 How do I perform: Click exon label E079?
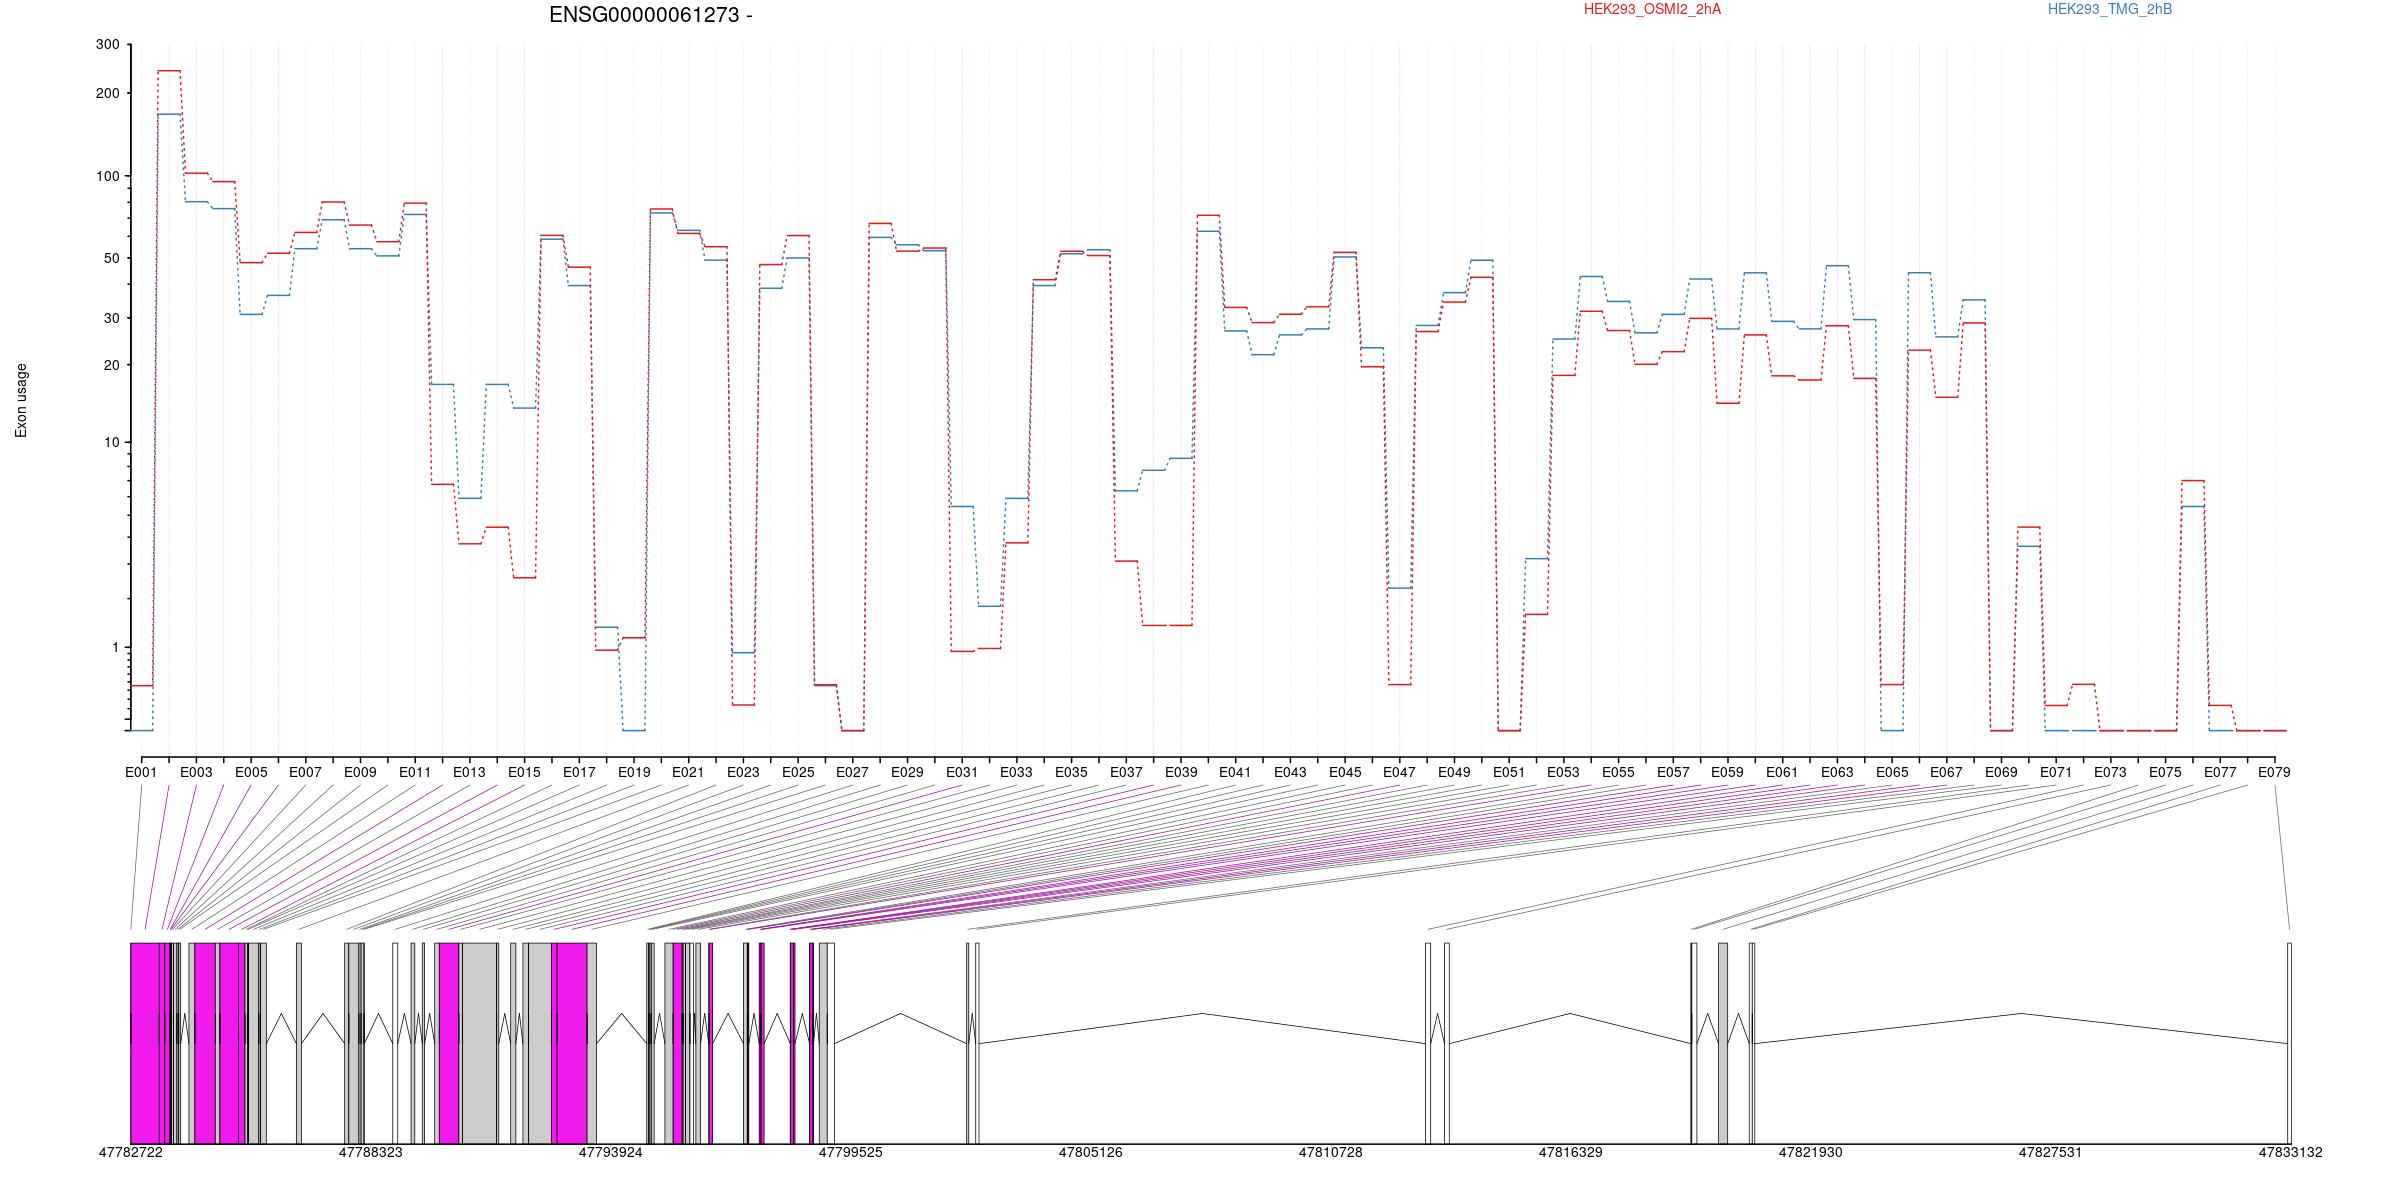click(x=2274, y=772)
